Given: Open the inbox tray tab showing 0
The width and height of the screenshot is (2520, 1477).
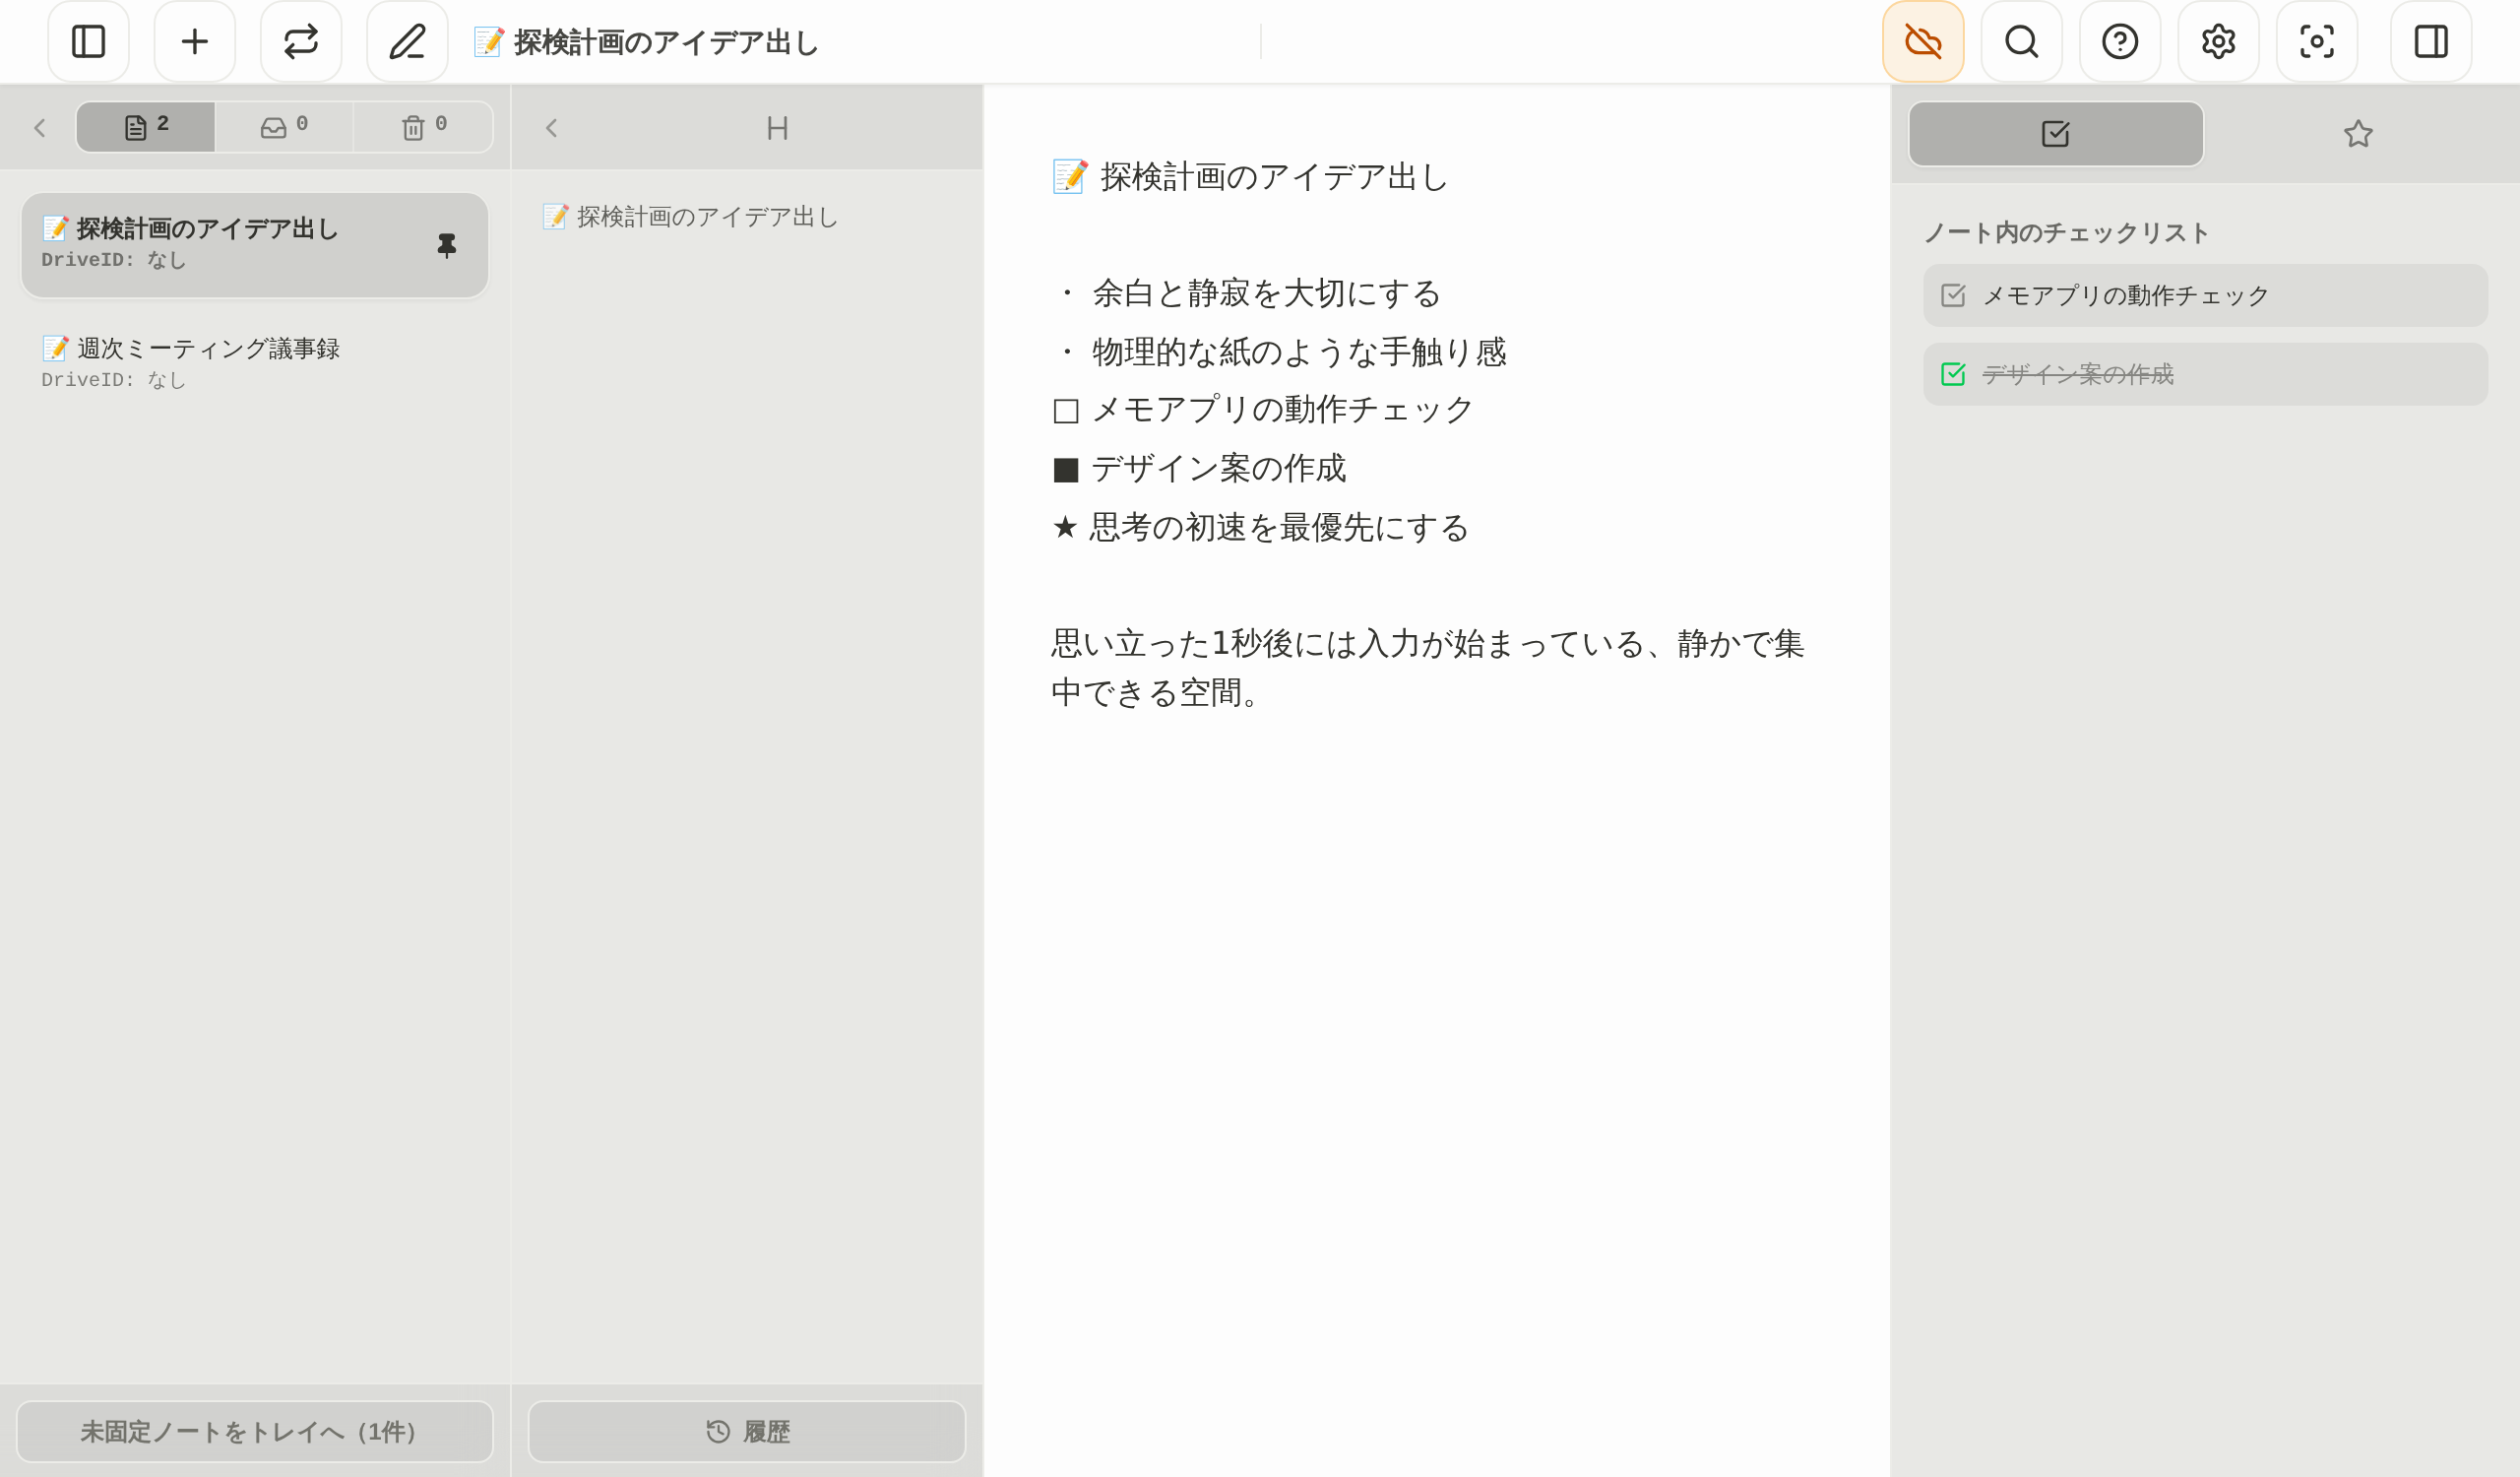Looking at the screenshot, I should (284, 127).
